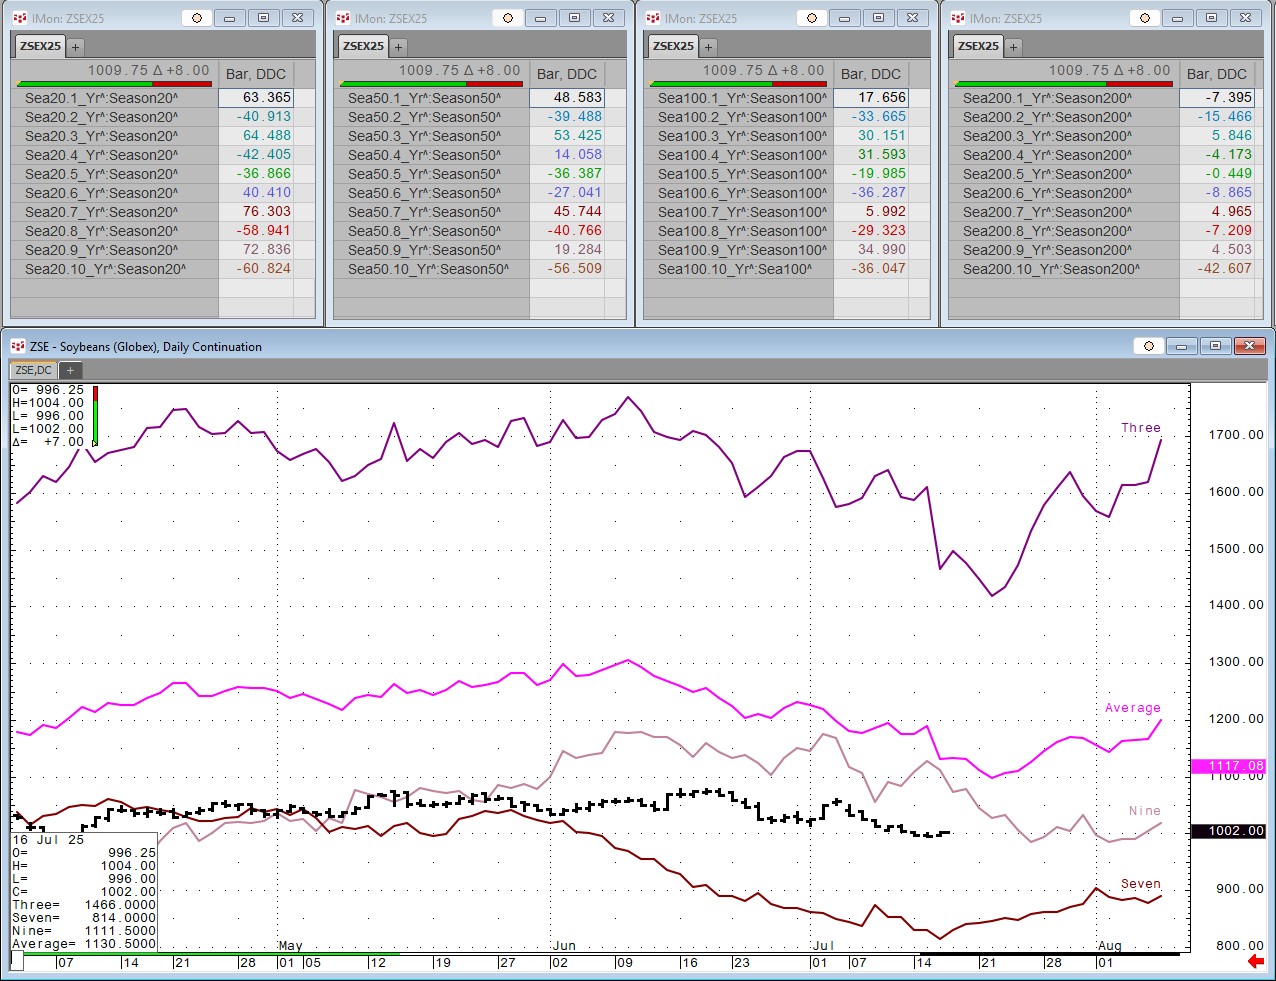Click the round circle button in the Season200 monitor title bar
This screenshot has width=1276, height=981.
click(1144, 18)
